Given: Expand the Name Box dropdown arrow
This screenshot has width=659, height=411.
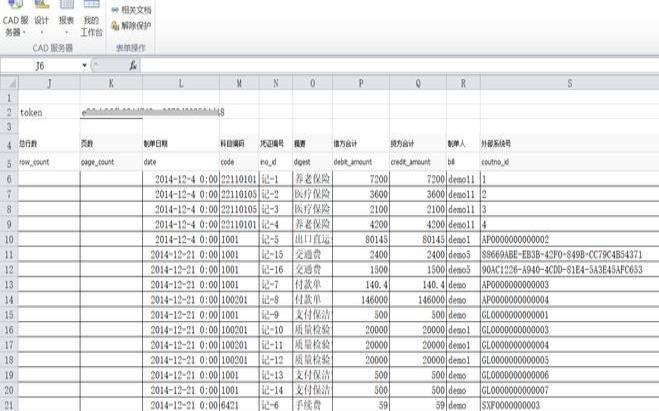Looking at the screenshot, I should (x=84, y=65).
